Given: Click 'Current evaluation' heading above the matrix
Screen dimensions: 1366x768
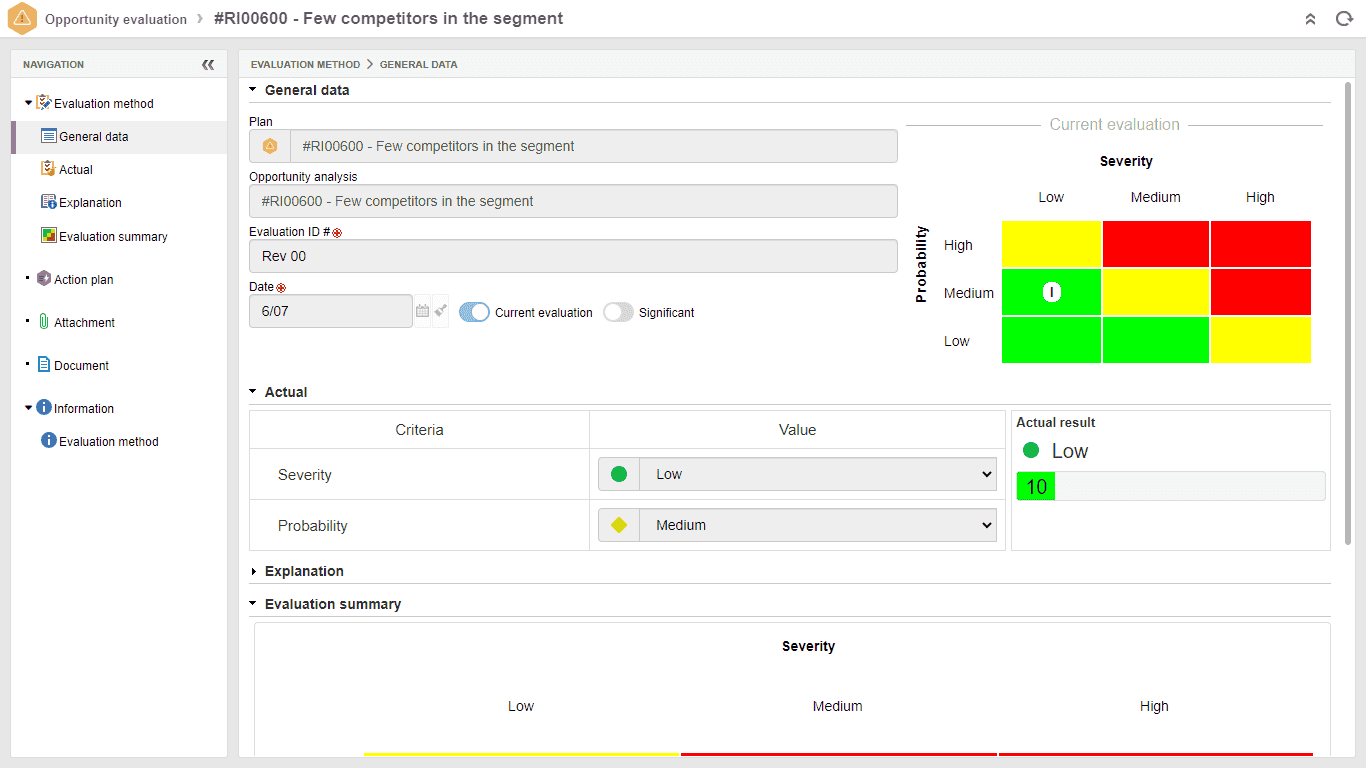Looking at the screenshot, I should click(1114, 125).
